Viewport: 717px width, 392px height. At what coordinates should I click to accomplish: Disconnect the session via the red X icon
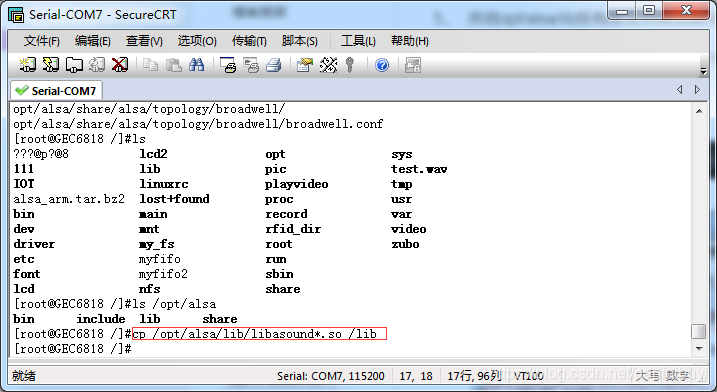[x=120, y=65]
